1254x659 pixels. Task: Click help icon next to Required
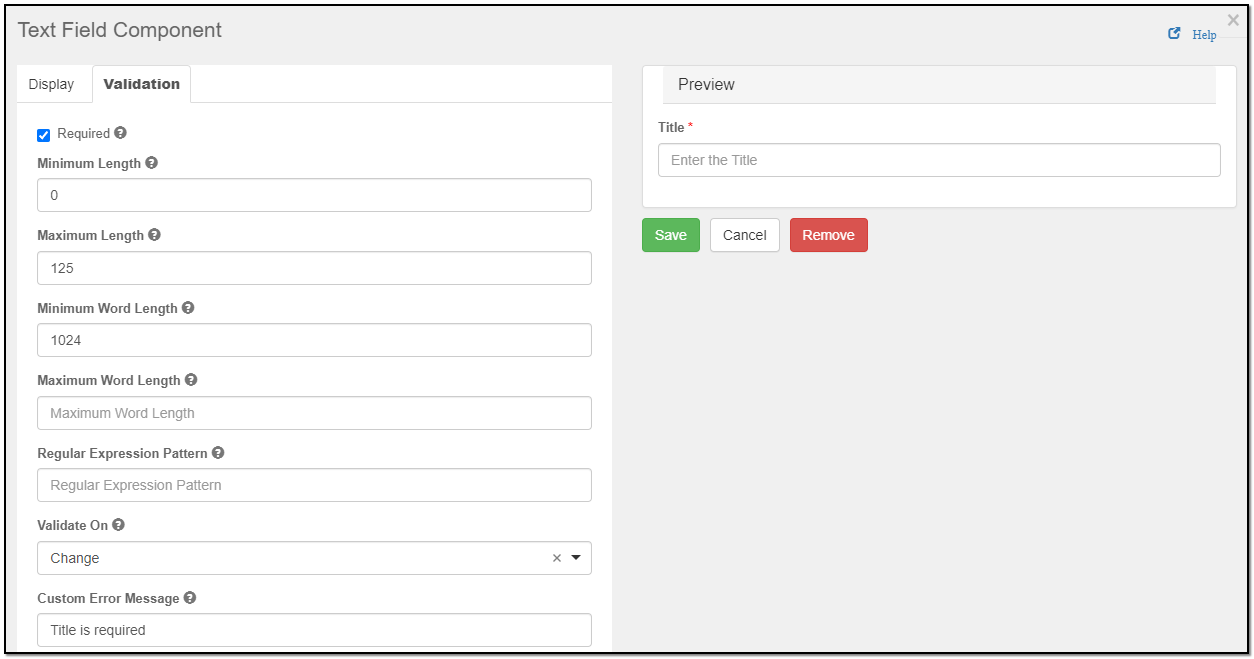(120, 133)
